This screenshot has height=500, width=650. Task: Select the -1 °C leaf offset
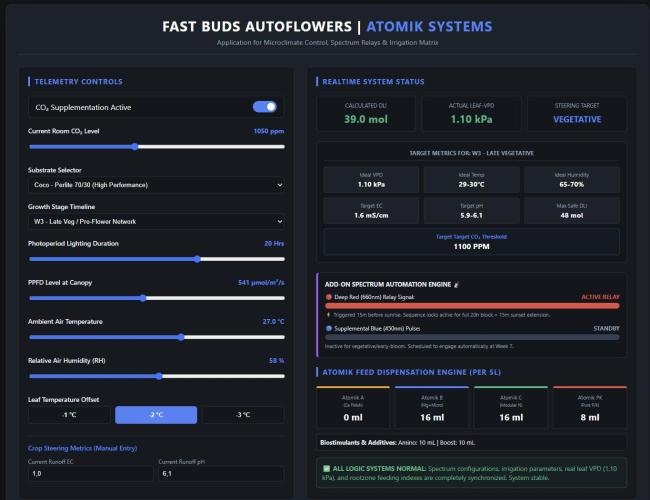[69, 415]
